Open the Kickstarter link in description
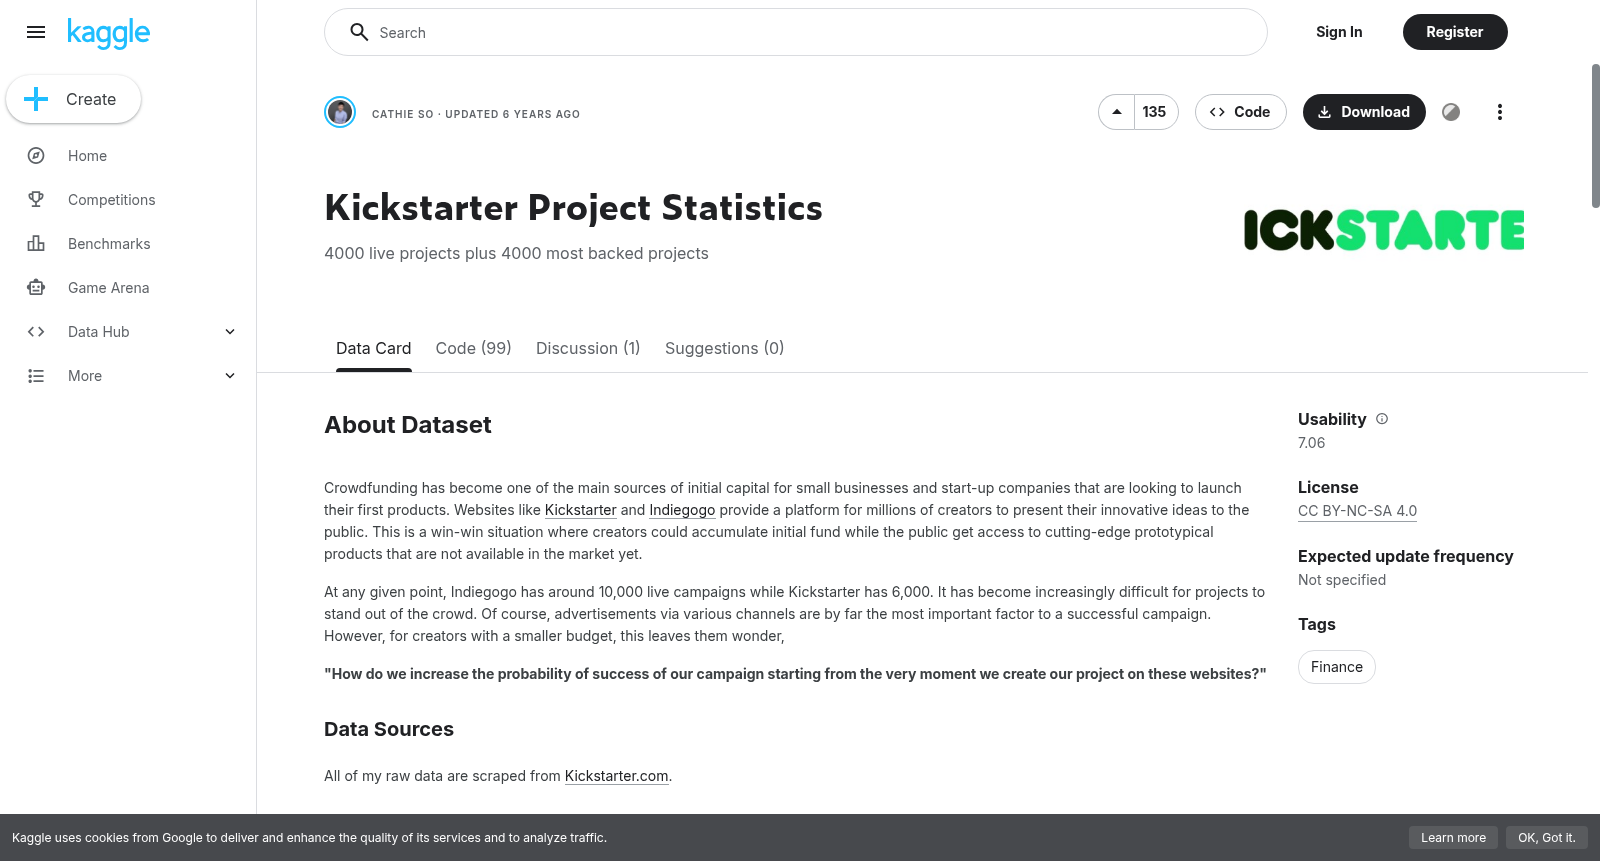Viewport: 1600px width, 861px height. [581, 510]
